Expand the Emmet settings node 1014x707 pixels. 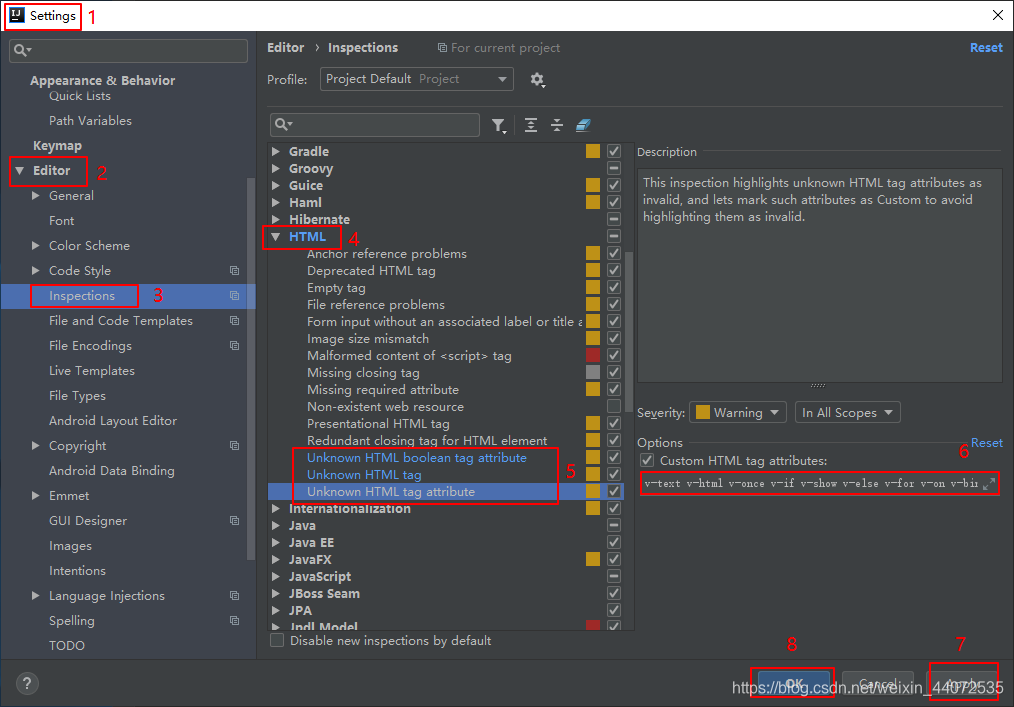click(x=36, y=495)
